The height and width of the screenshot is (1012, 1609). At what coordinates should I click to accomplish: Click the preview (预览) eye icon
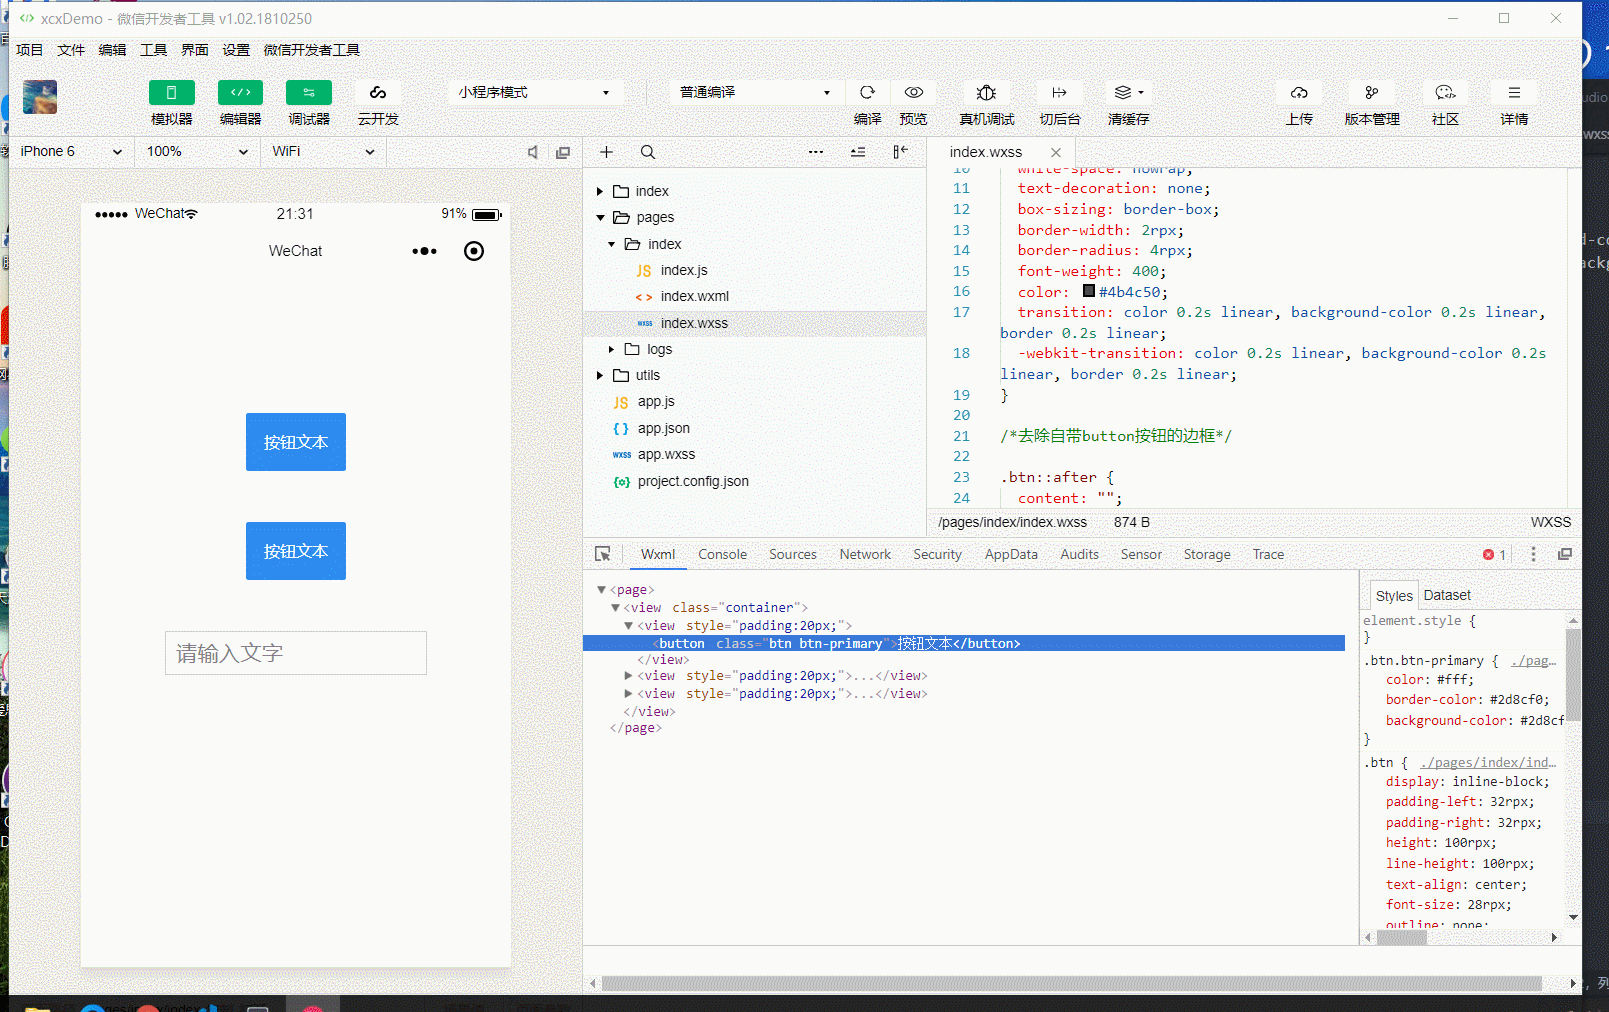tap(913, 92)
